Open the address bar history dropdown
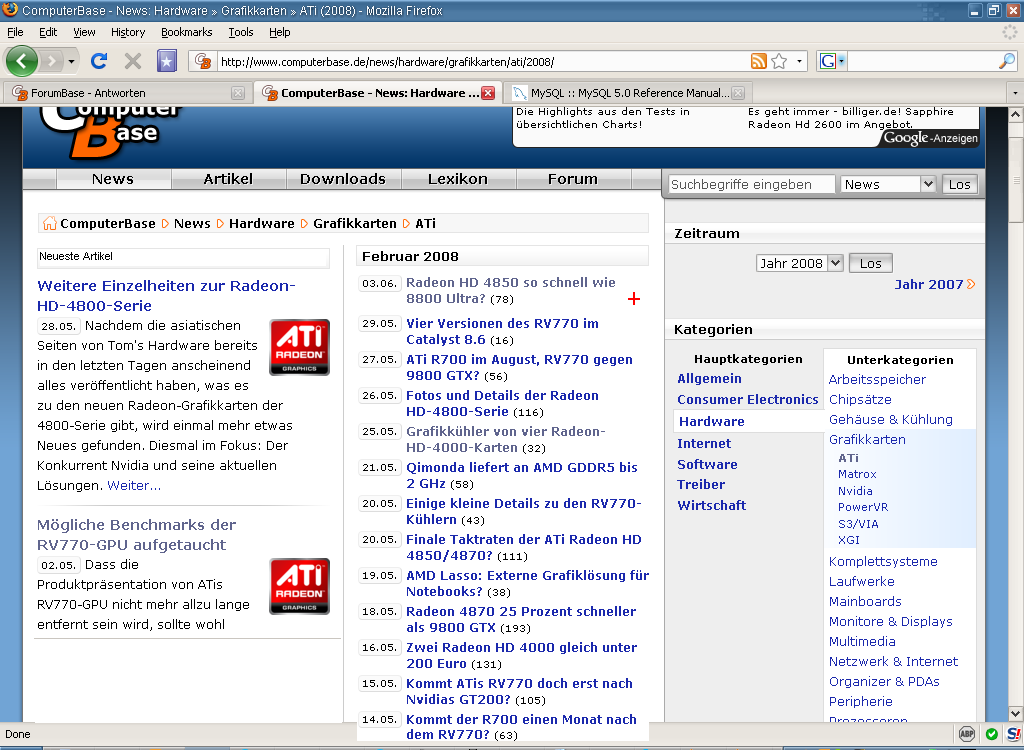The image size is (1024, 750). (x=799, y=61)
